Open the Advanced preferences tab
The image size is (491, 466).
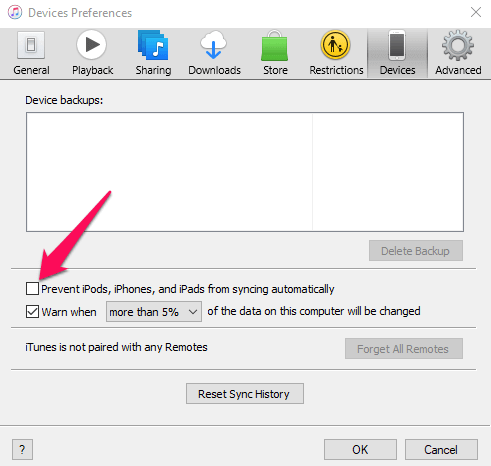458,53
